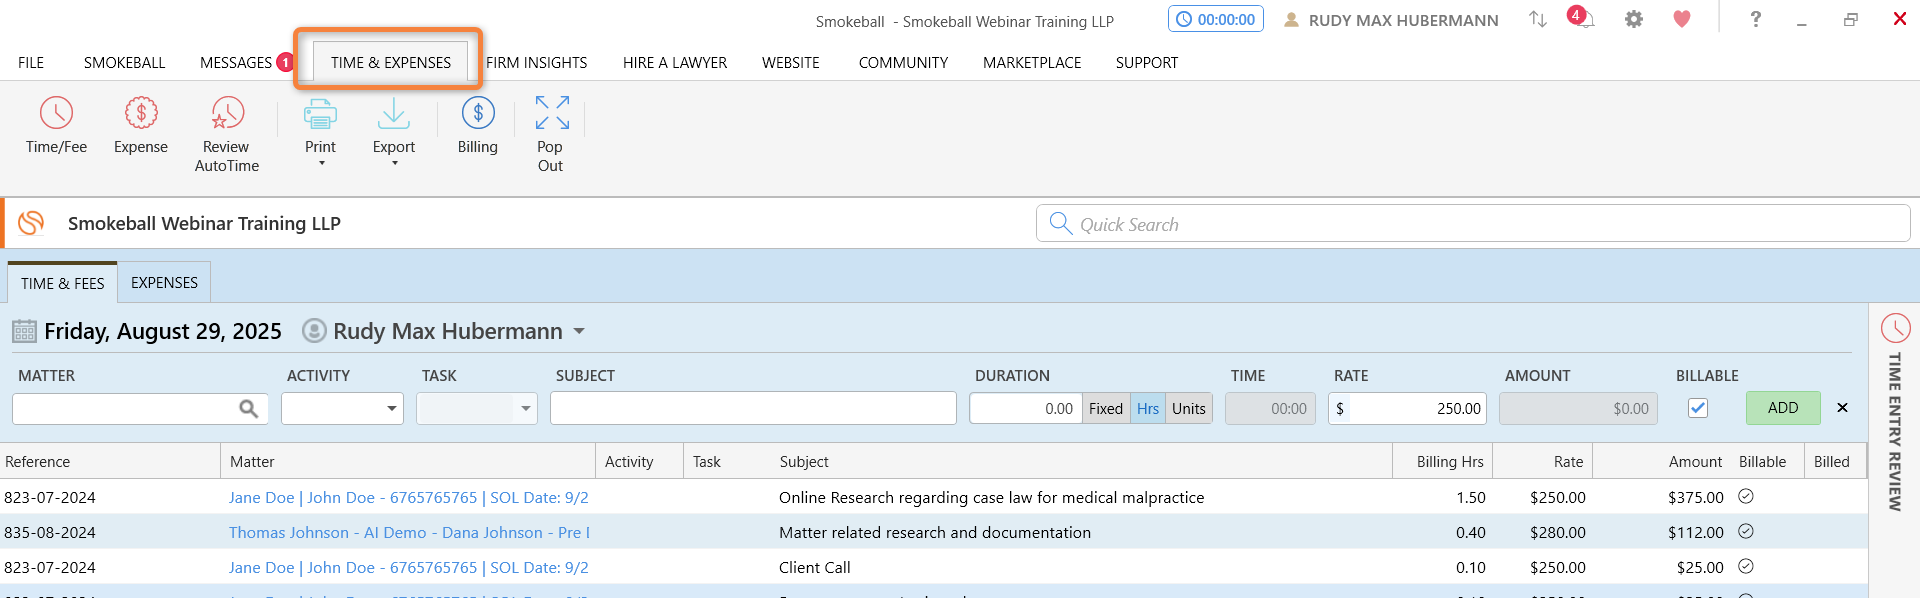Open the Billing section
Image resolution: width=1920 pixels, height=598 pixels.
coord(478,127)
